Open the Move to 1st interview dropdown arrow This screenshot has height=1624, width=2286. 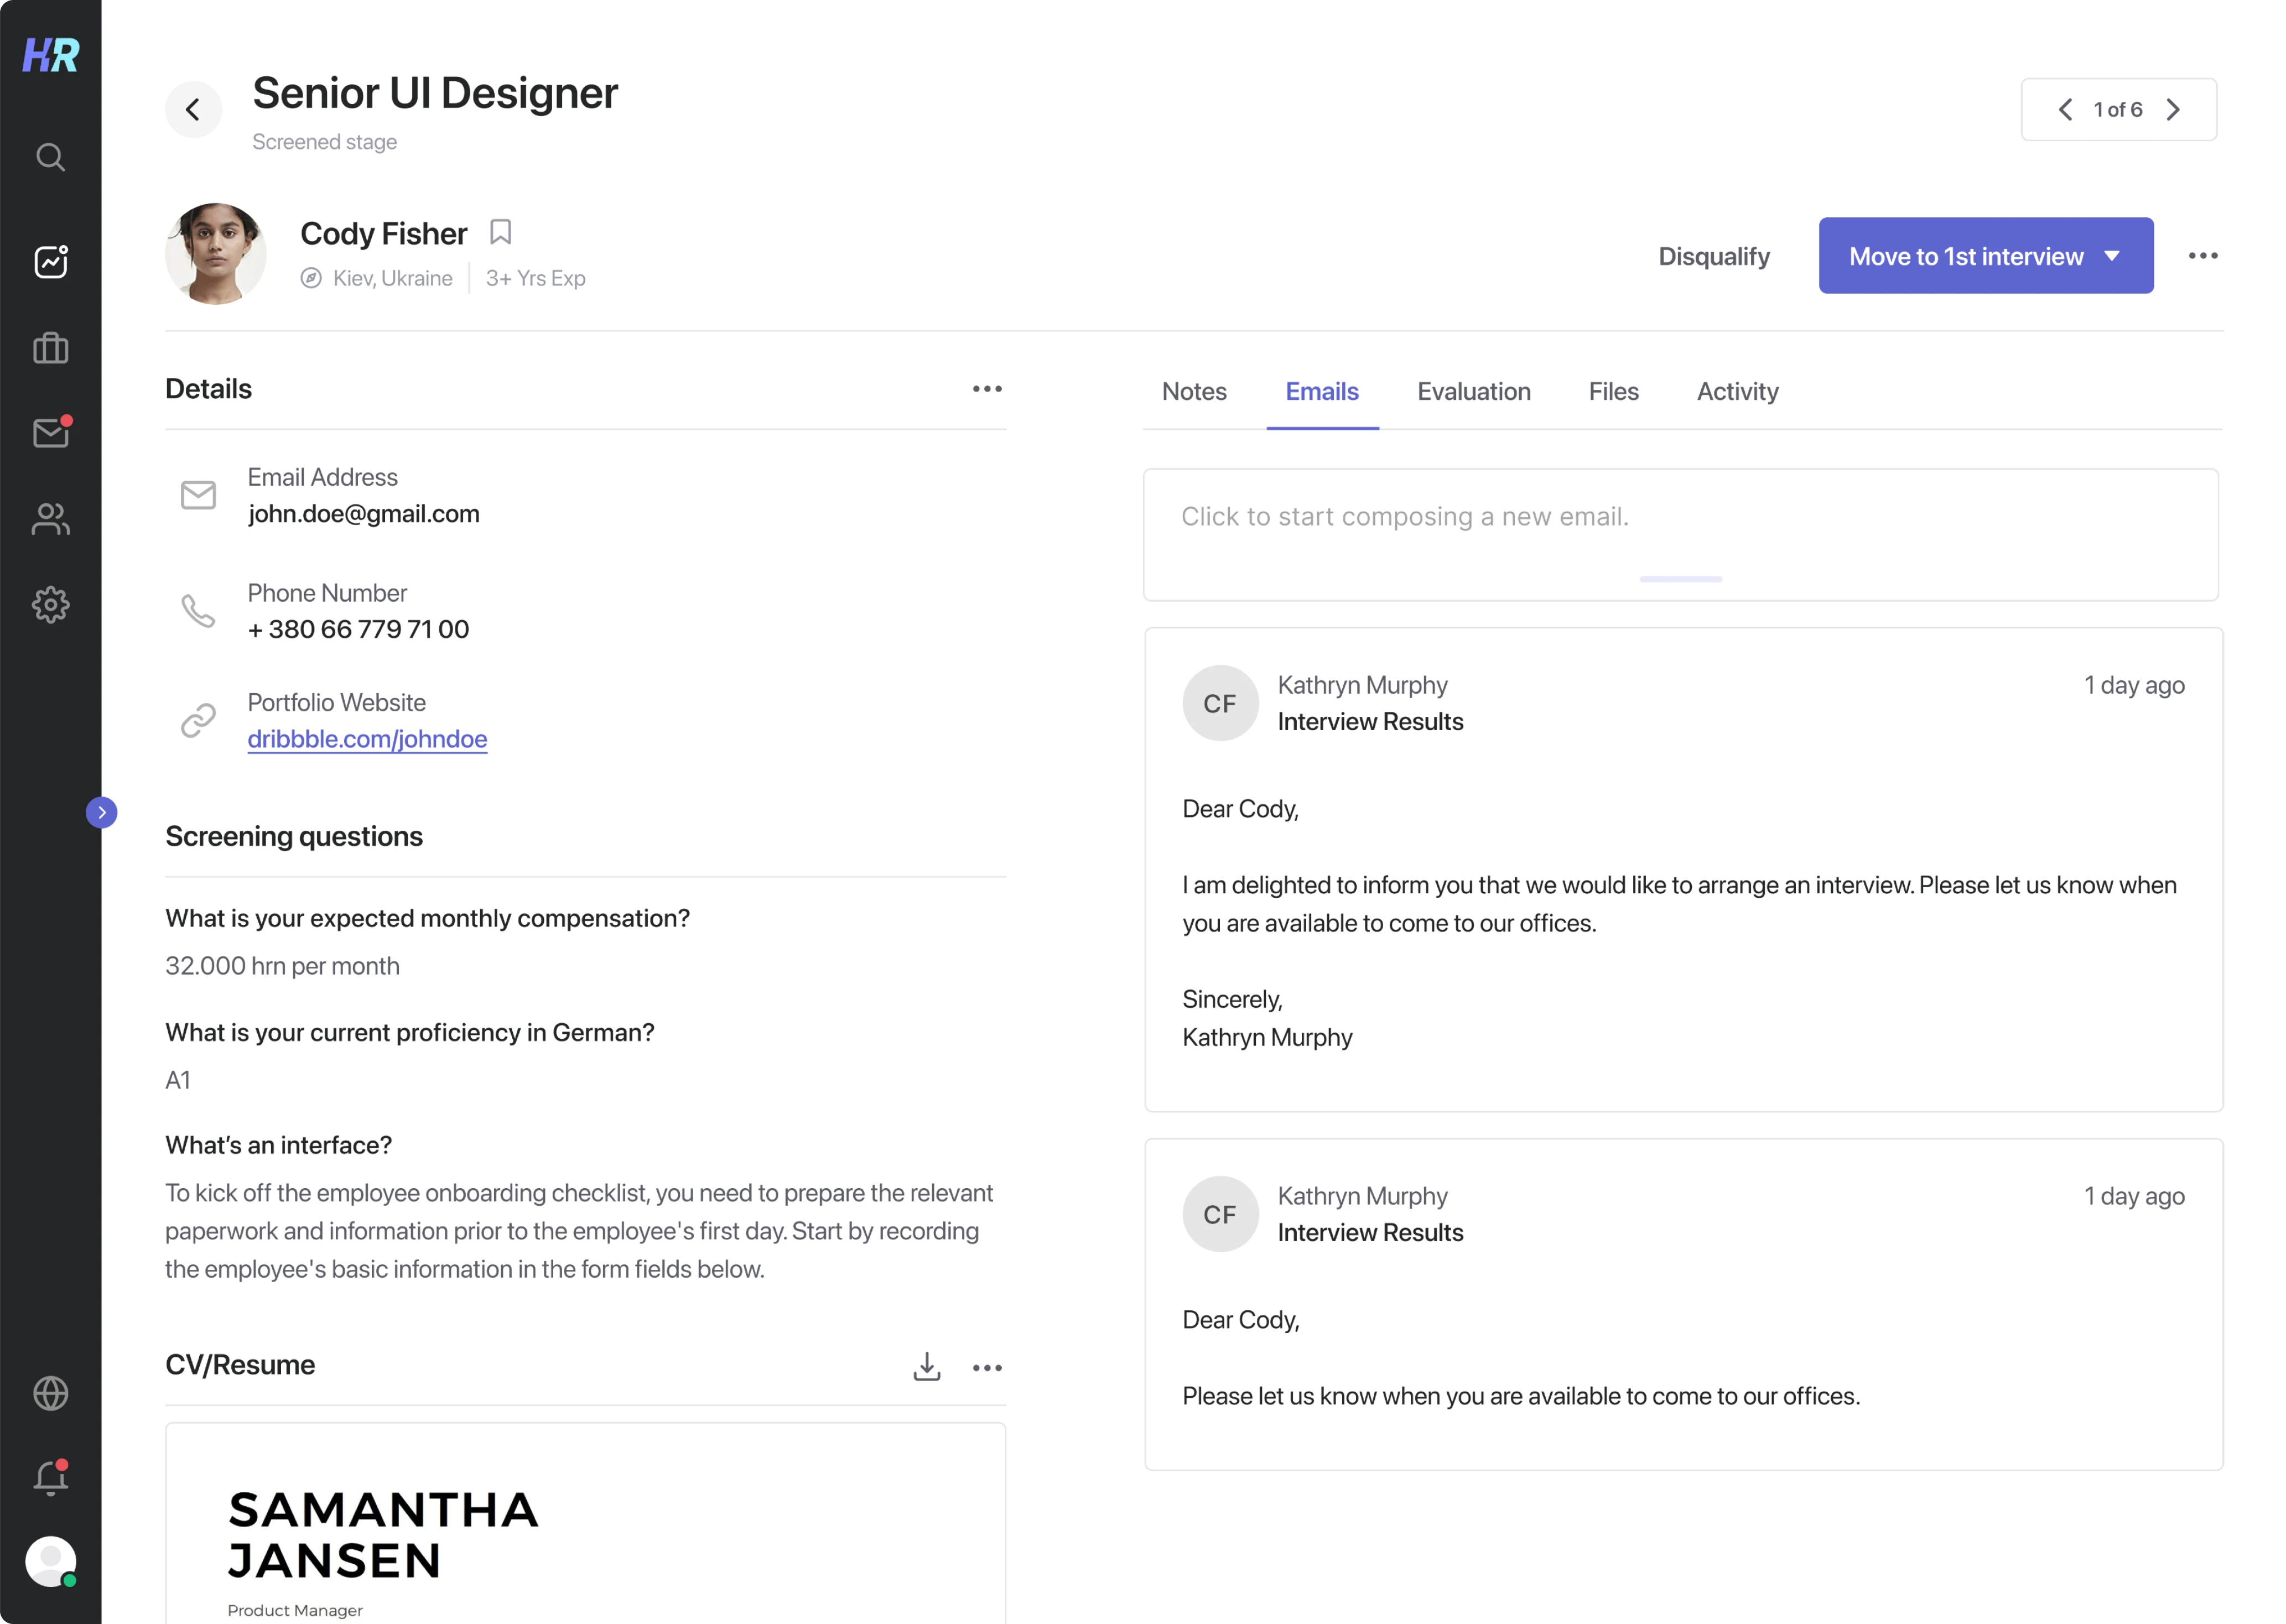pos(2111,256)
